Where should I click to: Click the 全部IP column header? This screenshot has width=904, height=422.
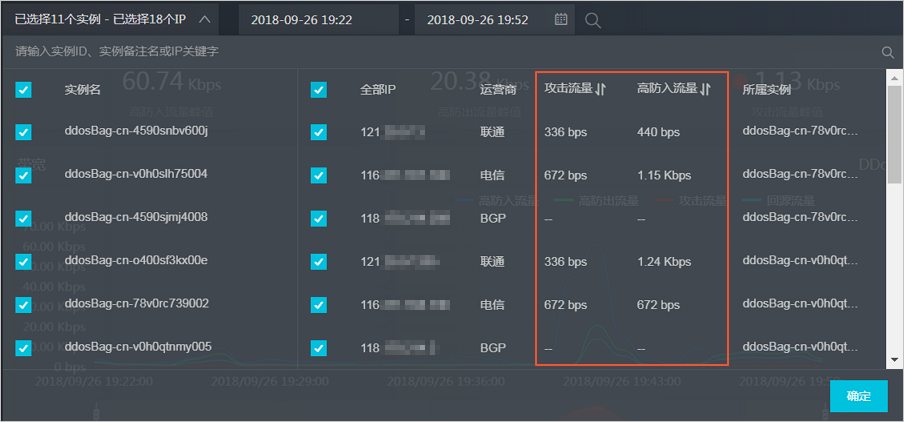point(378,90)
